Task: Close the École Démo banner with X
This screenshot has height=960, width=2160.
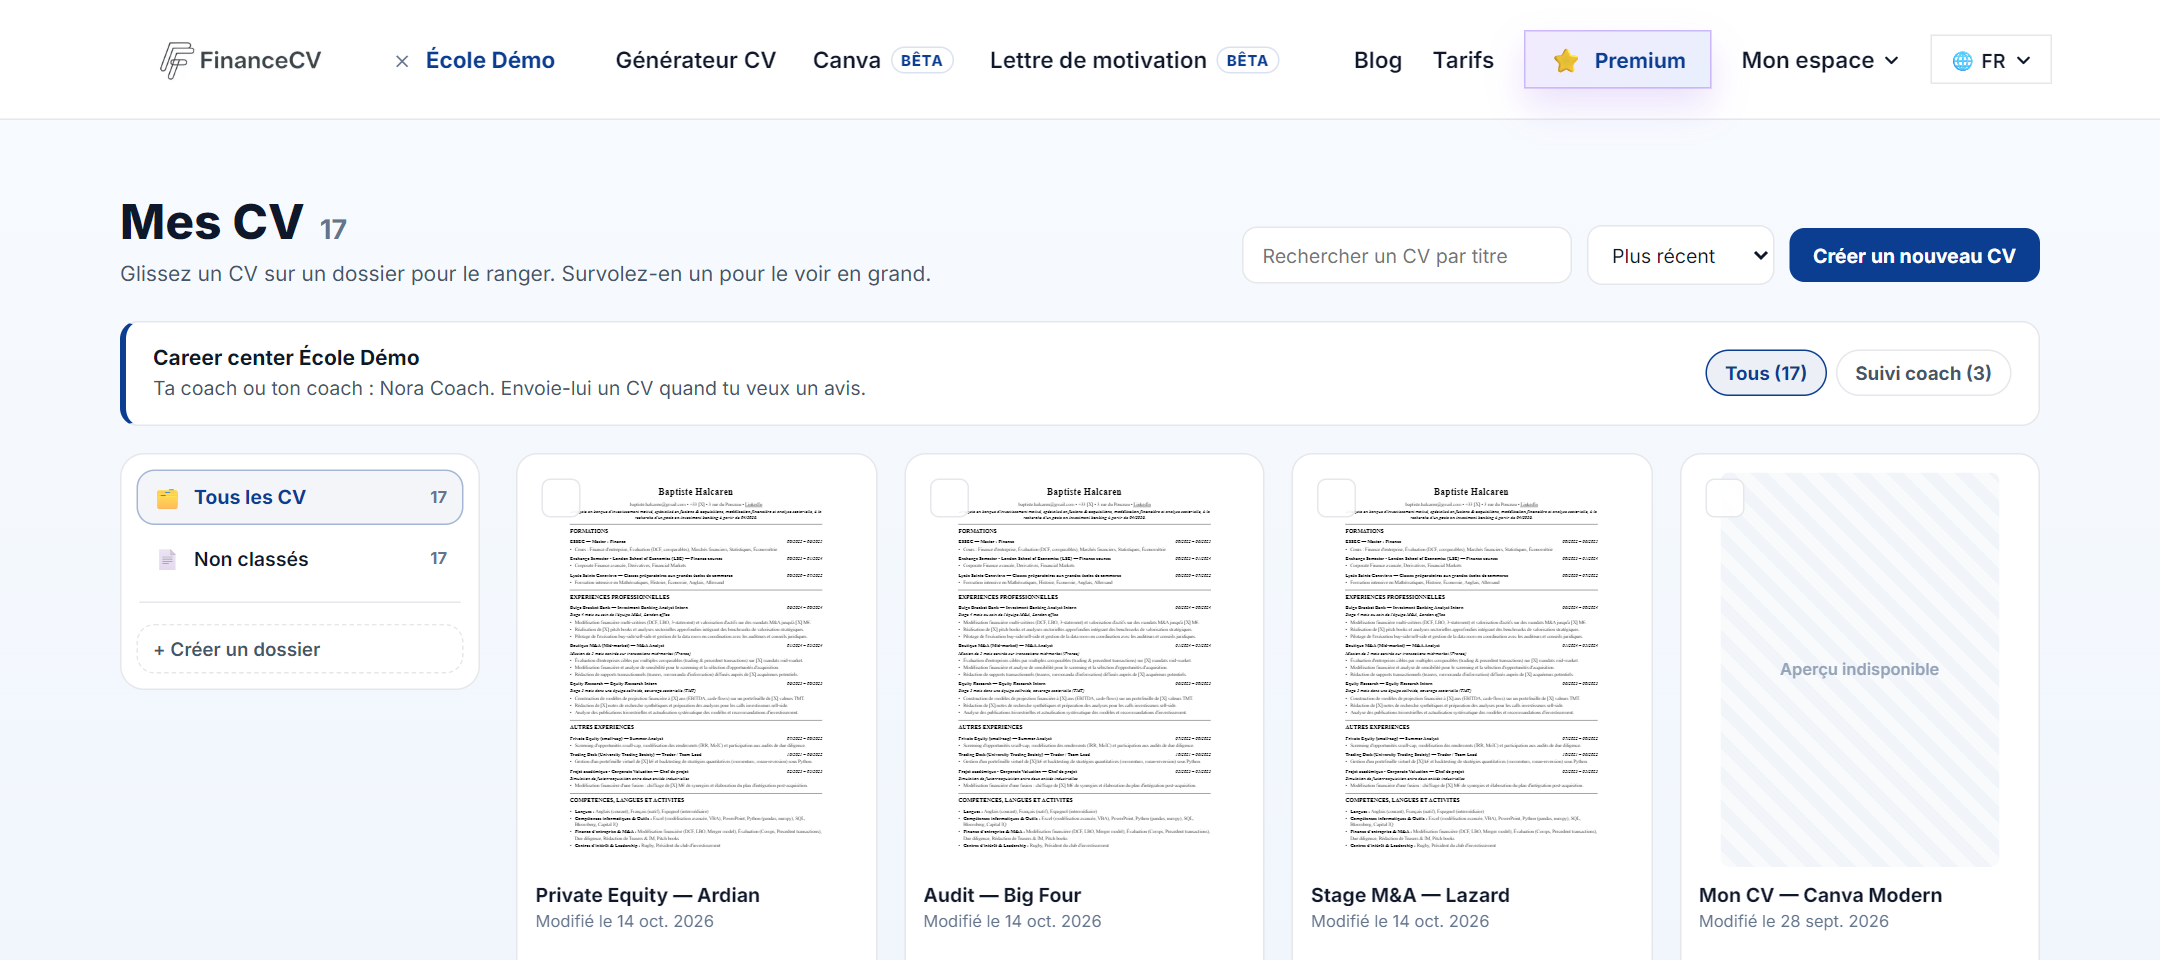Action: (402, 62)
